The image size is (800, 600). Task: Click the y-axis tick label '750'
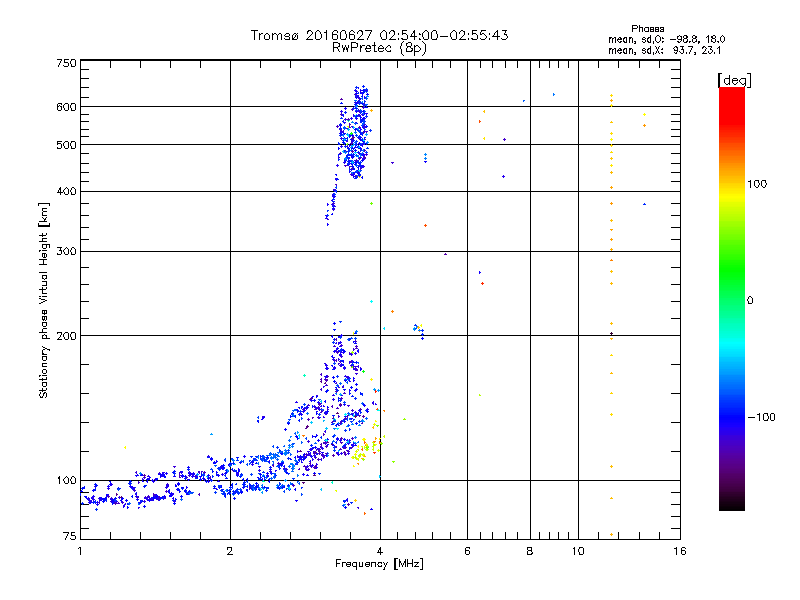pyautogui.click(x=66, y=63)
